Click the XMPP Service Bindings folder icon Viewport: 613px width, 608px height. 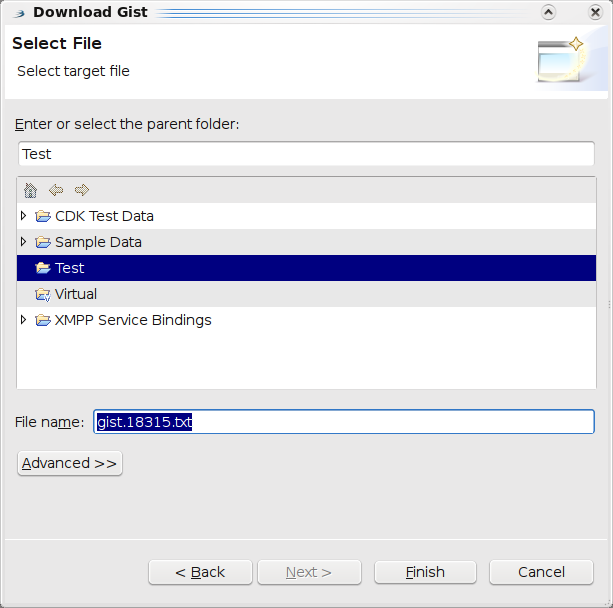[x=43, y=320]
